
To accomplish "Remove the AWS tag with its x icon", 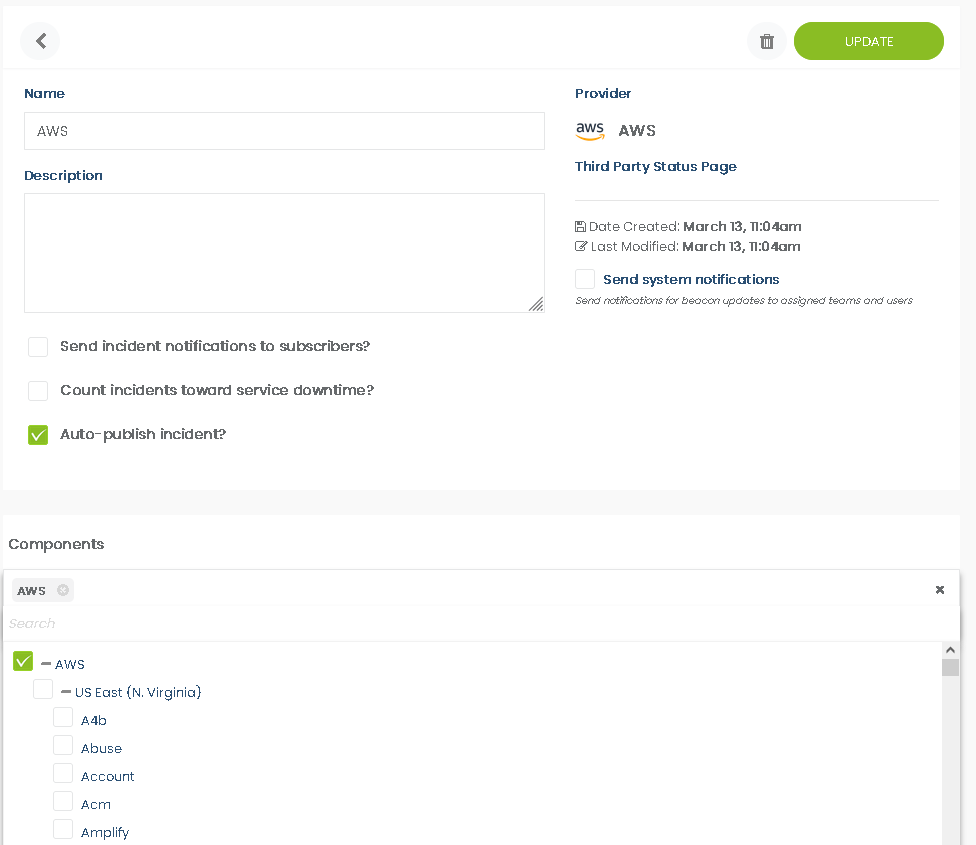I will (x=63, y=590).
